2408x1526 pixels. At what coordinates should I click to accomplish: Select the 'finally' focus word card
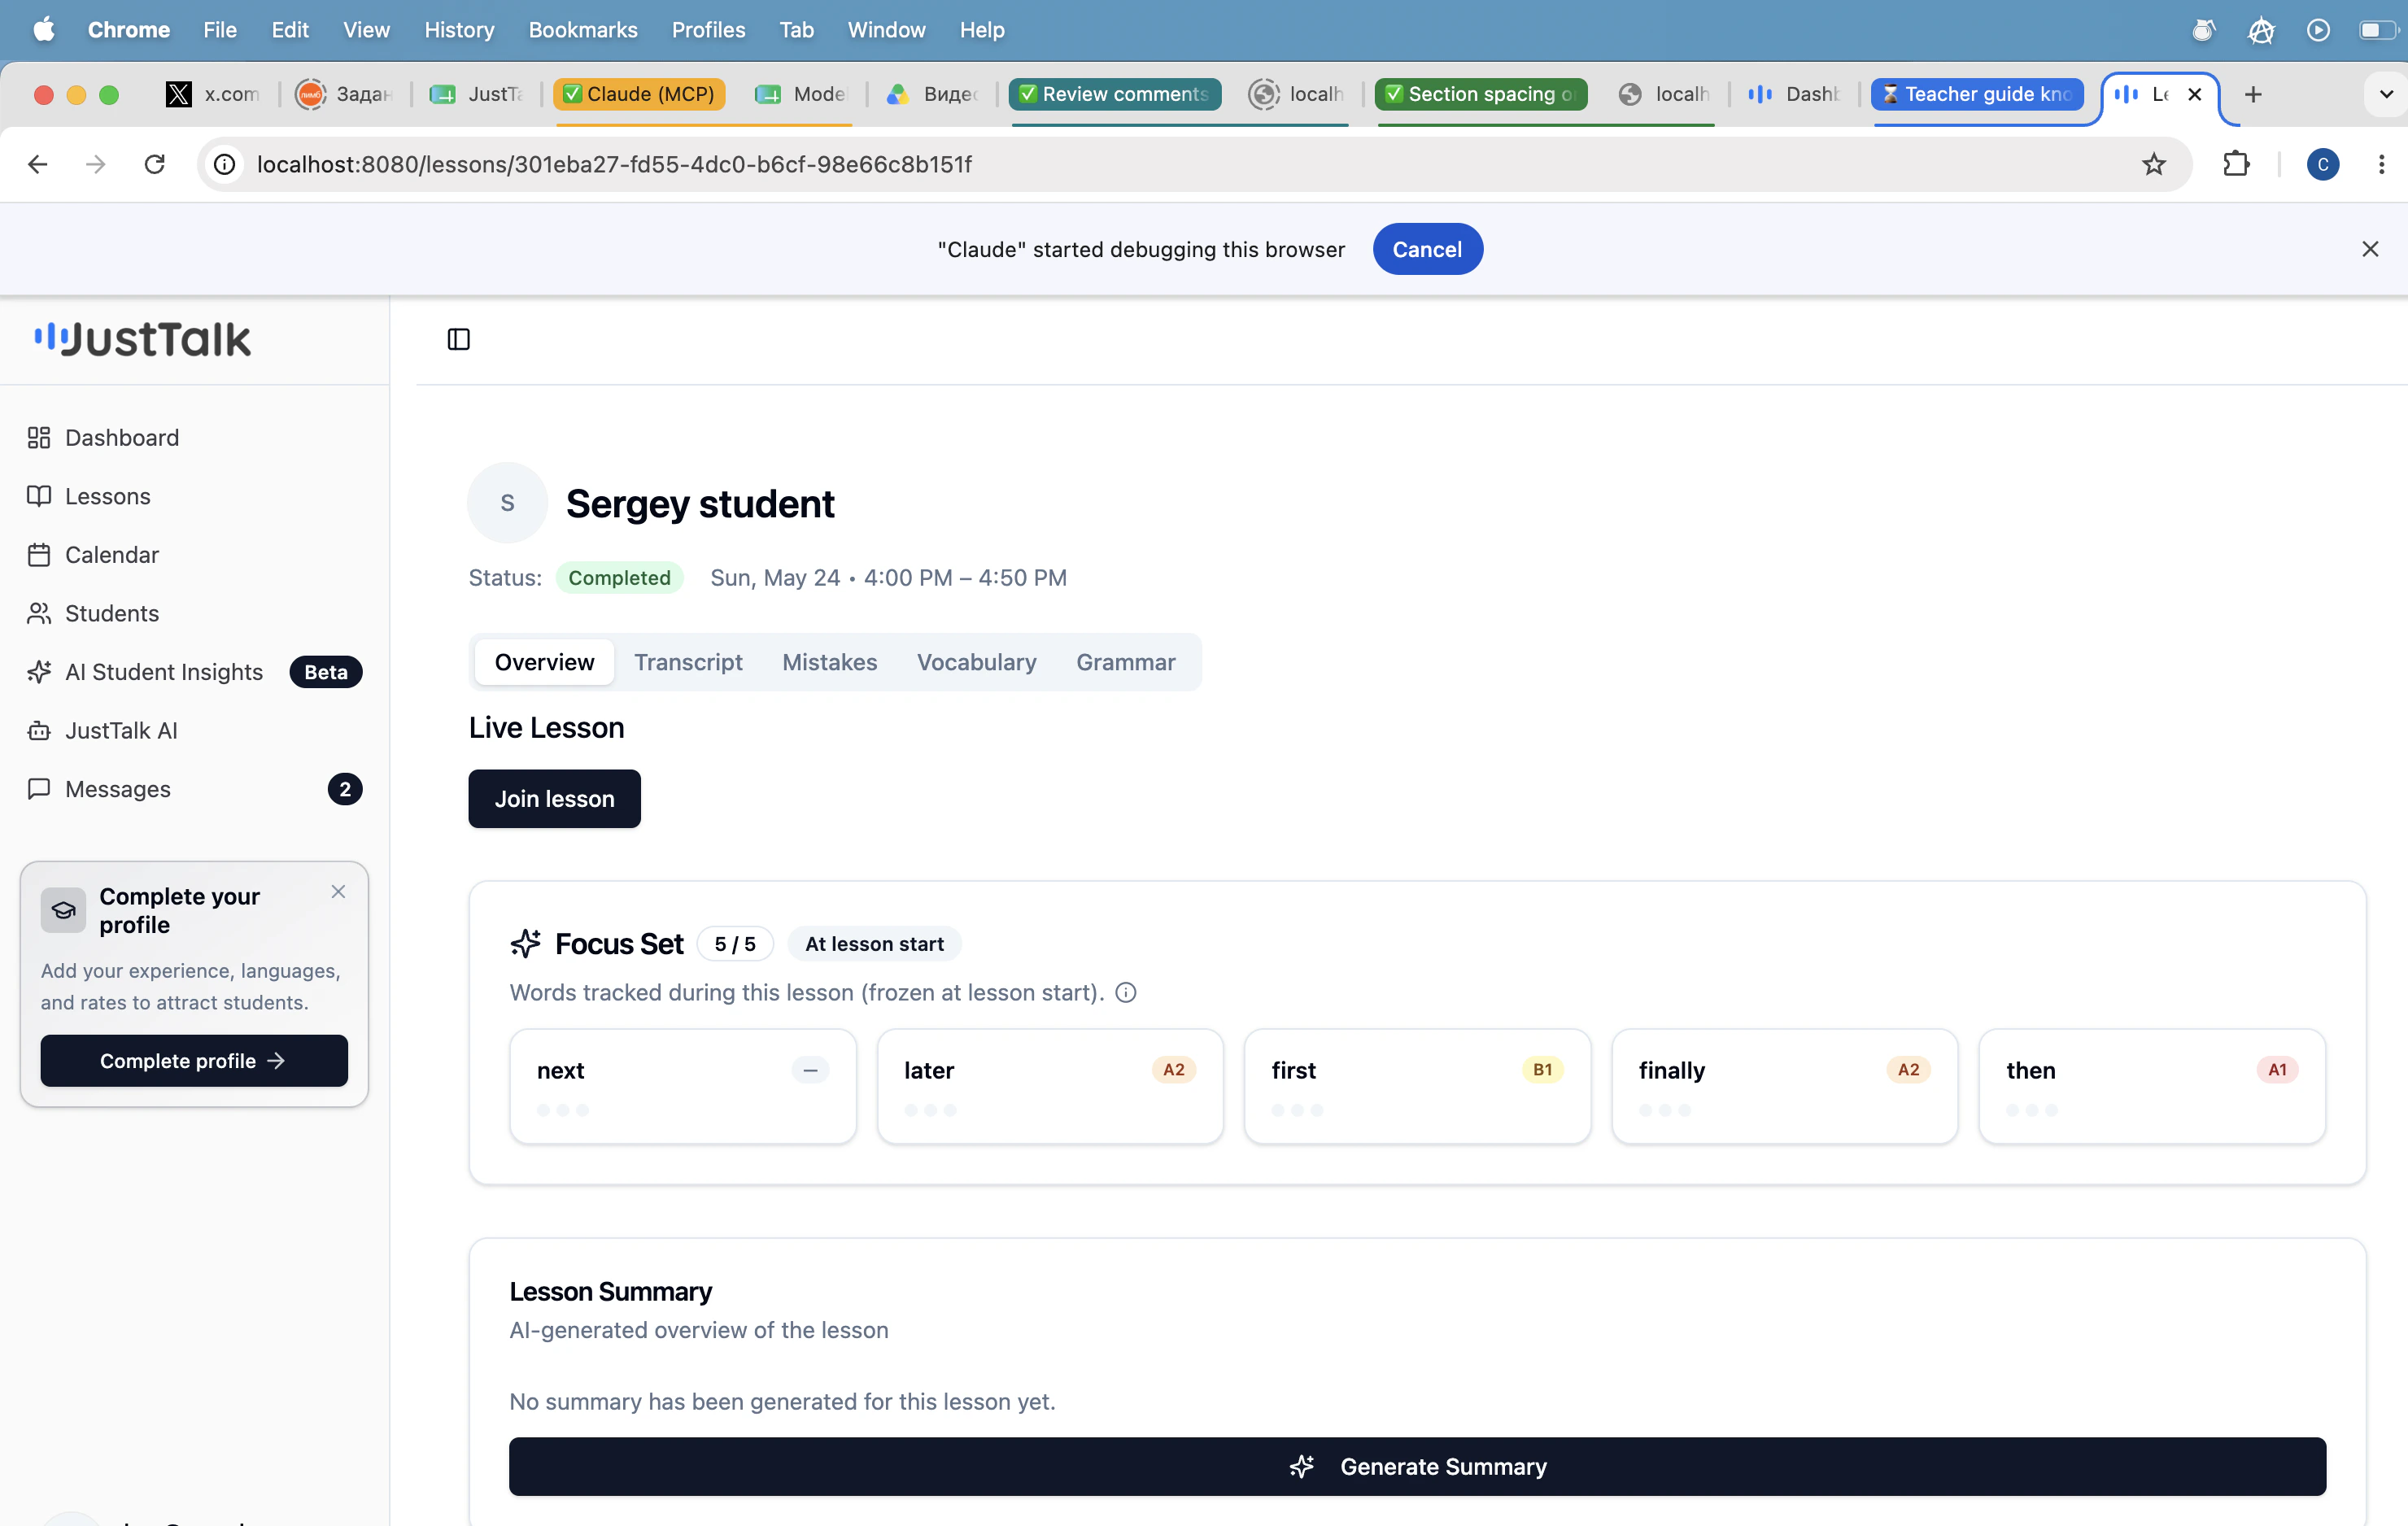(x=1784, y=1086)
